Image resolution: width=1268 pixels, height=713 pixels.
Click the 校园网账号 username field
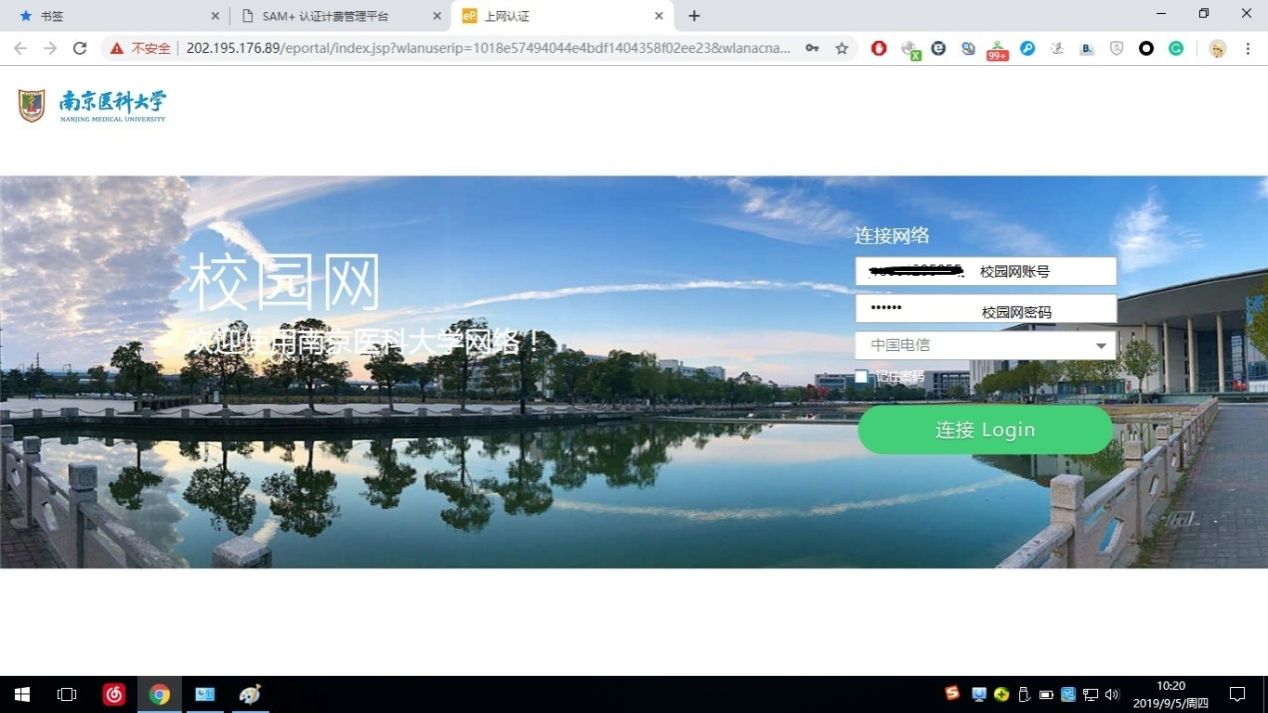[985, 271]
